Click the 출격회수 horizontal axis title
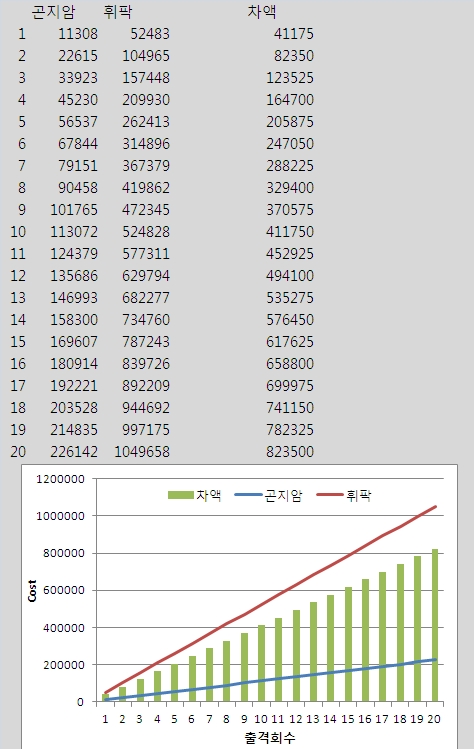 [x=270, y=738]
